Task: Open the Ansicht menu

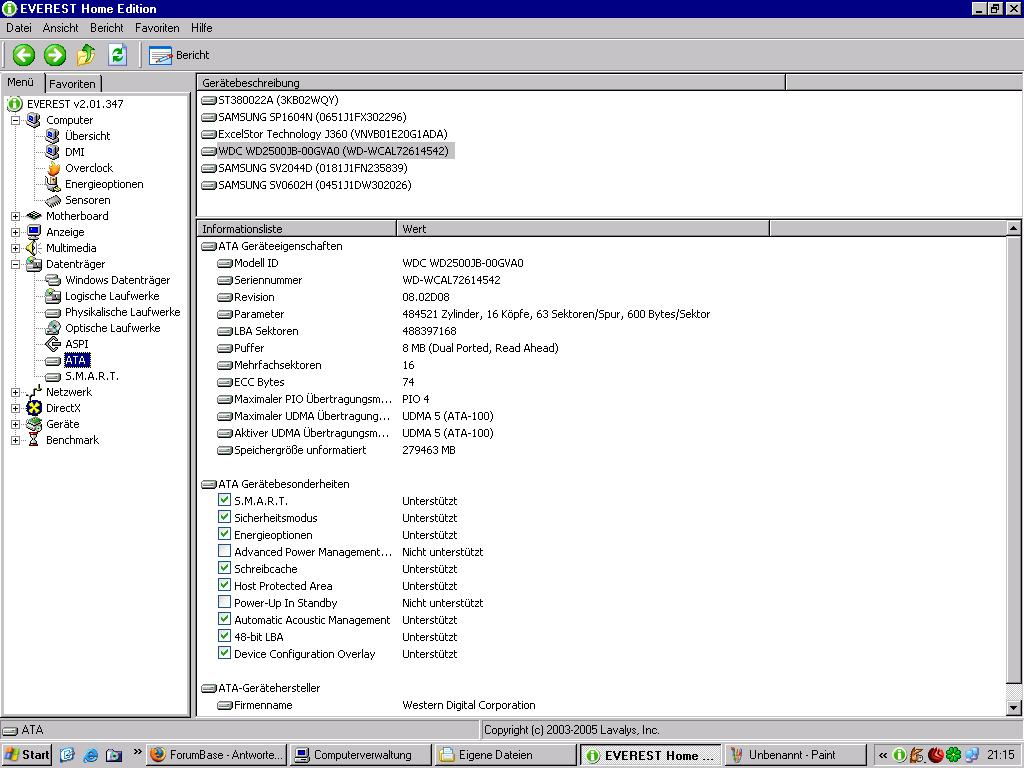Action: 60,28
